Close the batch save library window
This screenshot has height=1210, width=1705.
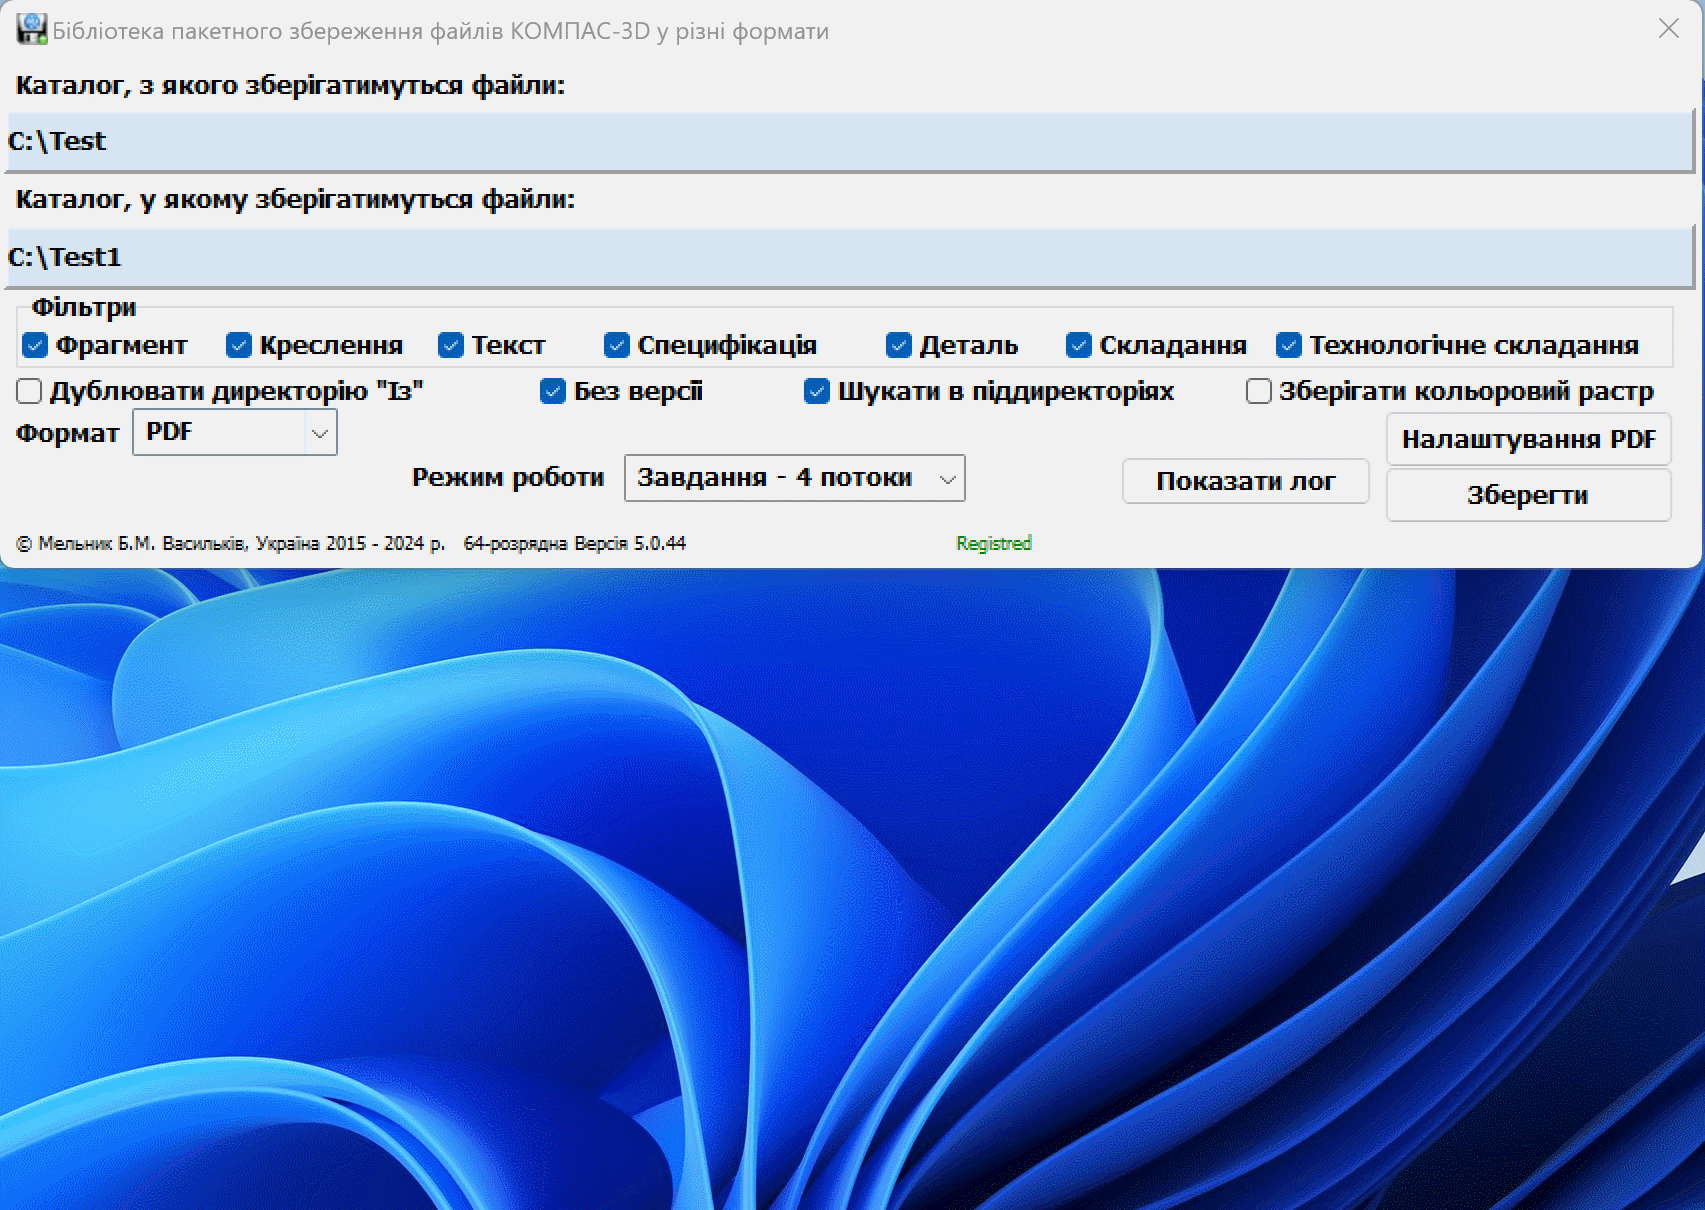click(x=1668, y=29)
